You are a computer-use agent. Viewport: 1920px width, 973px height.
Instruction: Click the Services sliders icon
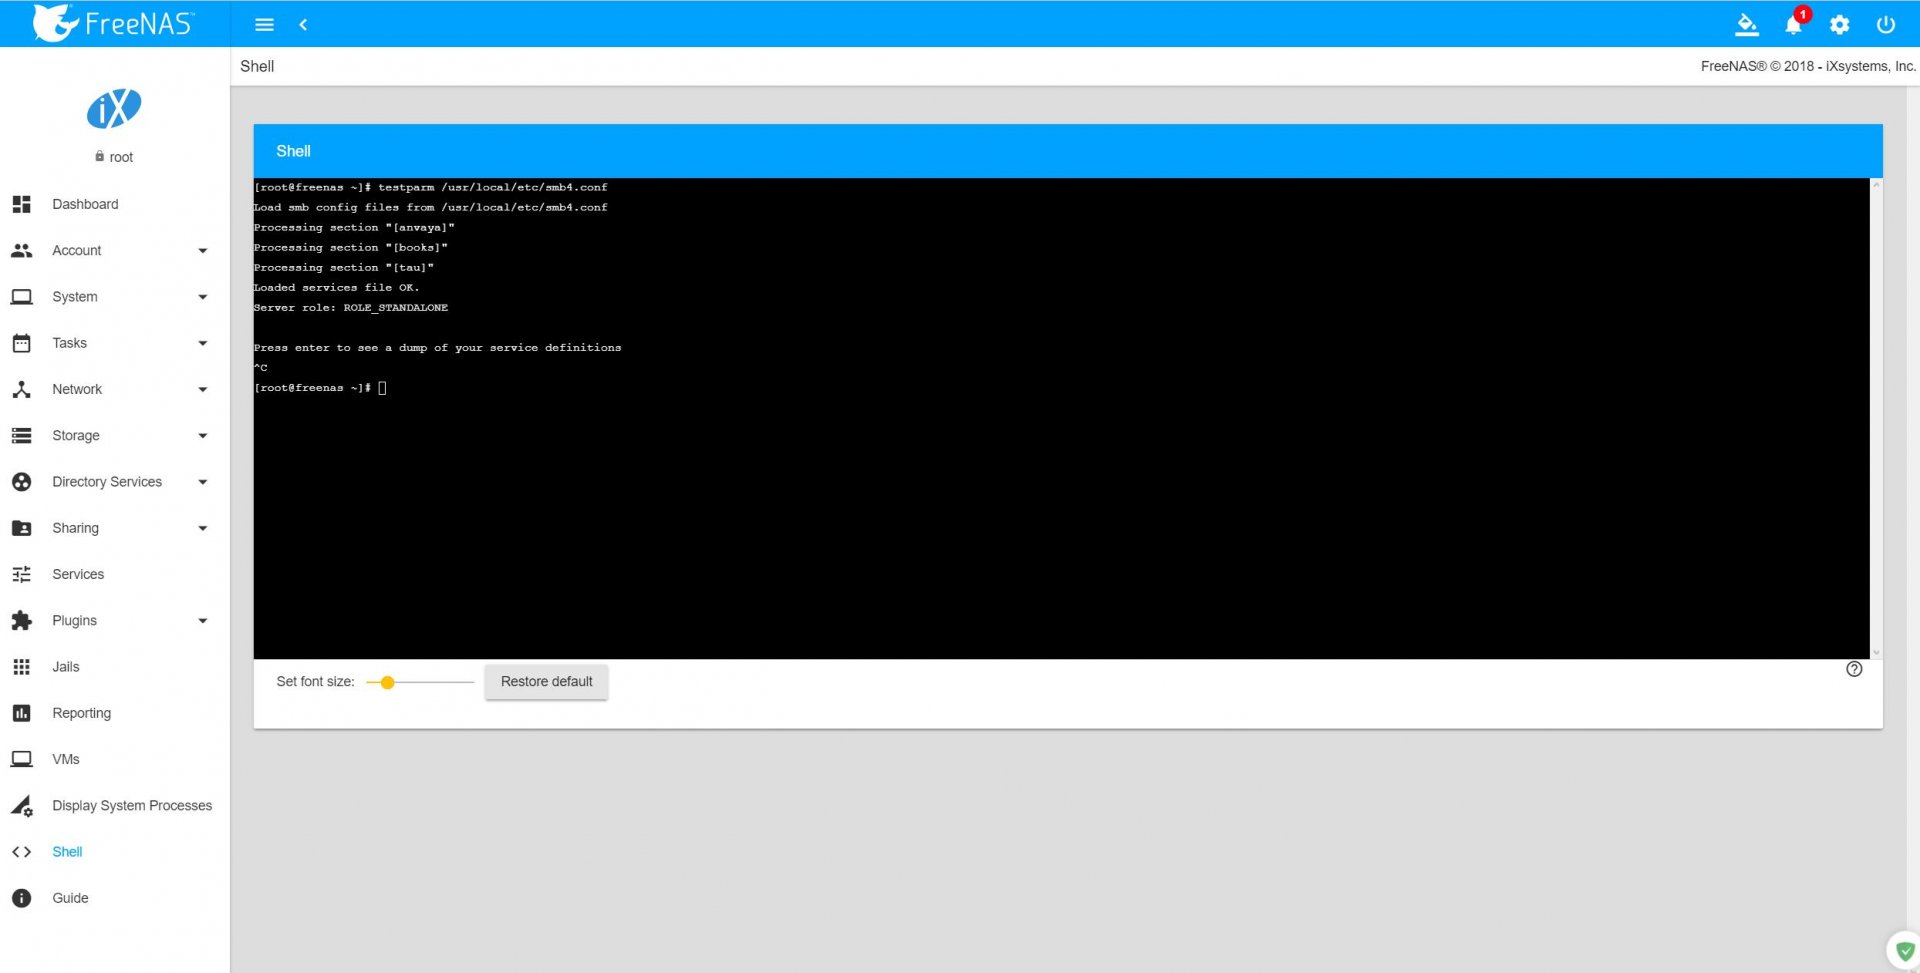[21, 574]
